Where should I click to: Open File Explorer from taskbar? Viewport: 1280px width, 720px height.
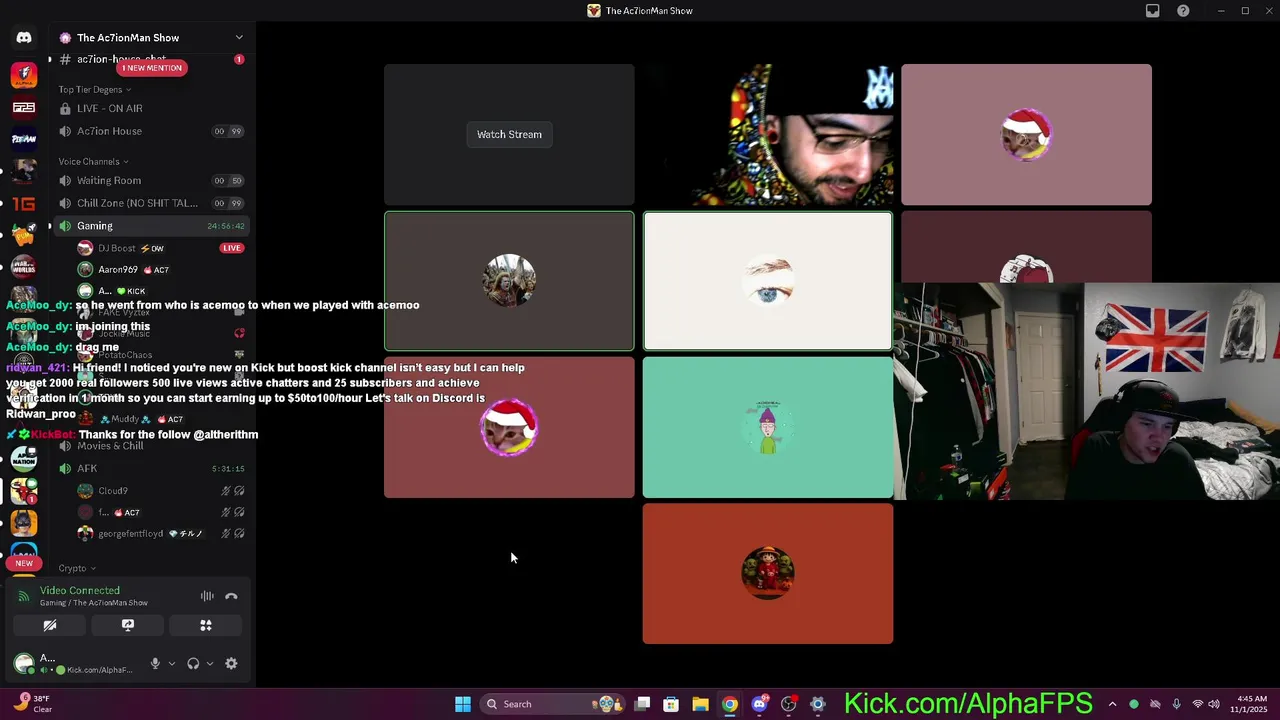pos(700,704)
